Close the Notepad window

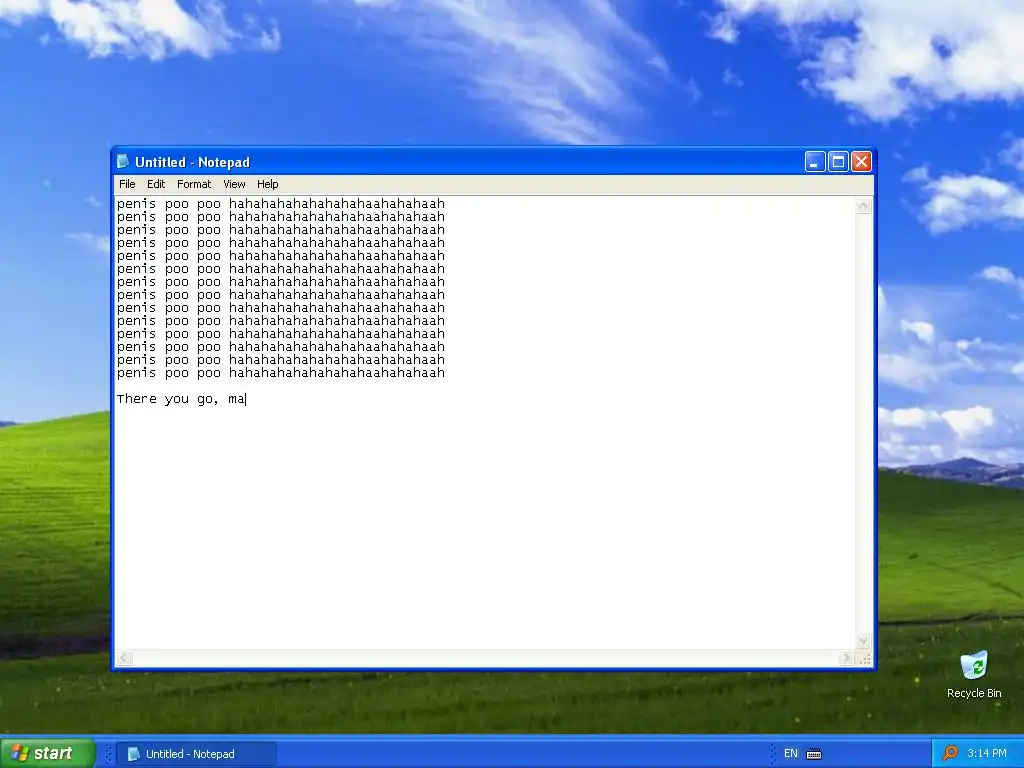[x=861, y=161]
